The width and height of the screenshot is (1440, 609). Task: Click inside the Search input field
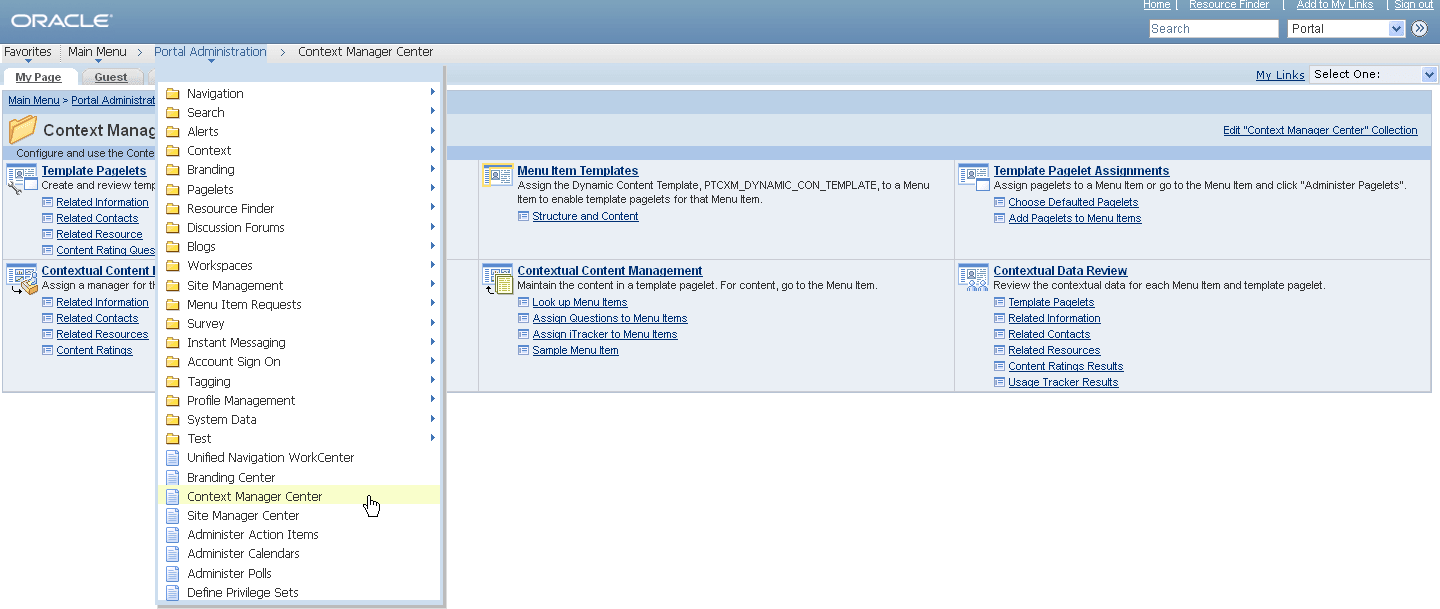(x=1213, y=28)
